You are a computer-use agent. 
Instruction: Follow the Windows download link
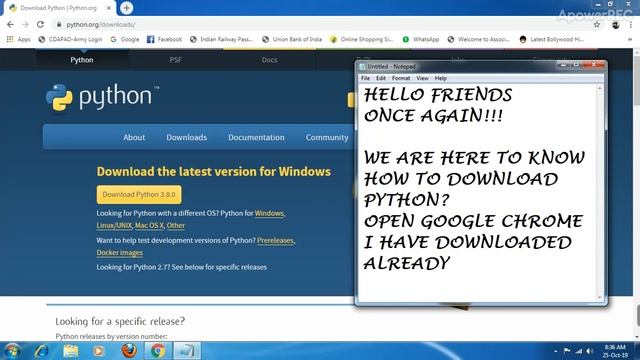[269, 213]
